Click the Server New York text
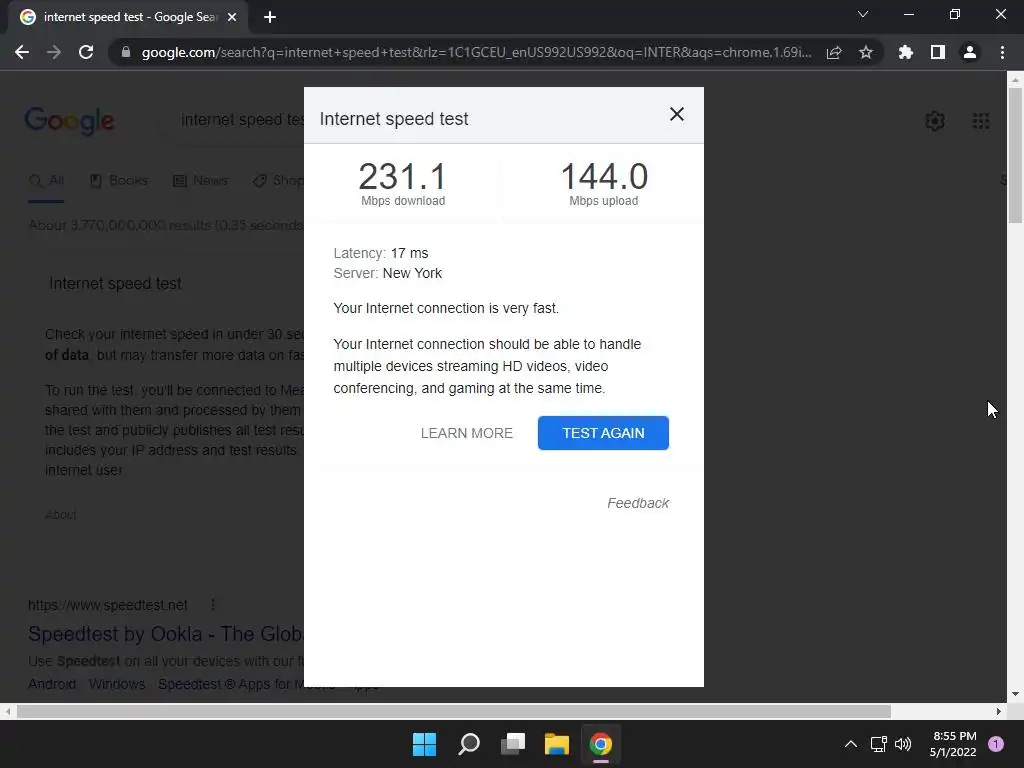 (387, 273)
